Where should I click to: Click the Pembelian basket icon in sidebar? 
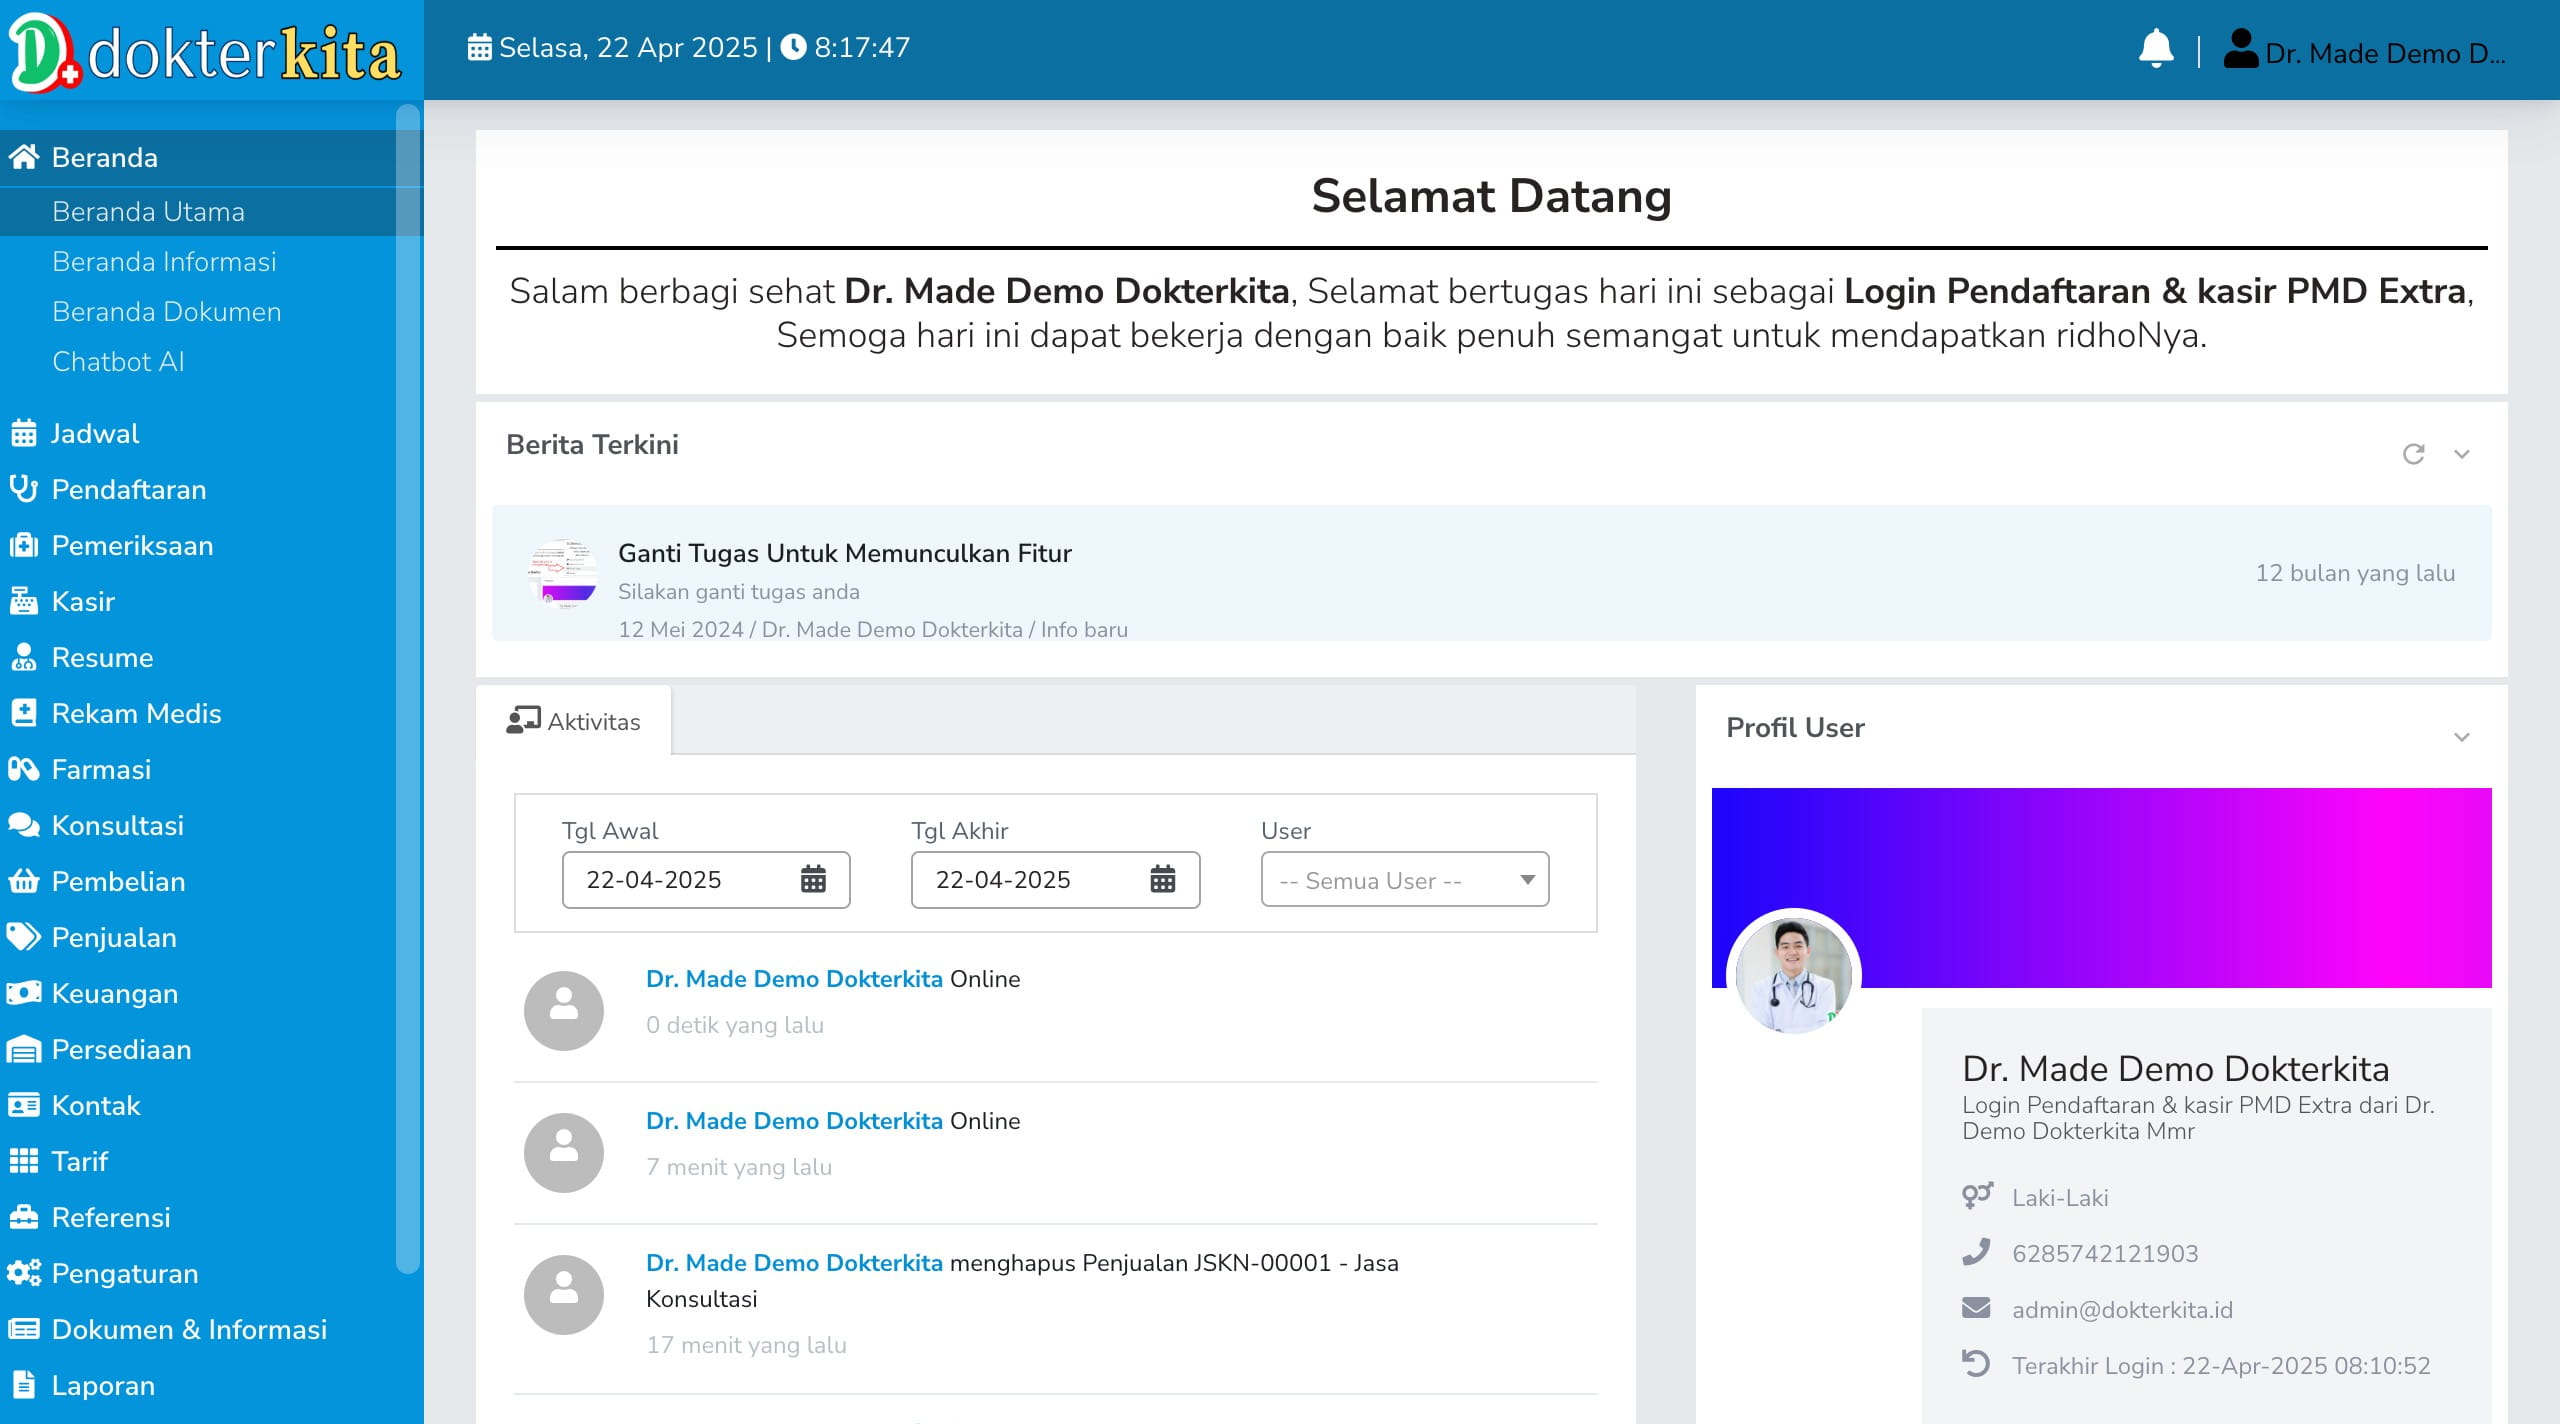point(23,881)
